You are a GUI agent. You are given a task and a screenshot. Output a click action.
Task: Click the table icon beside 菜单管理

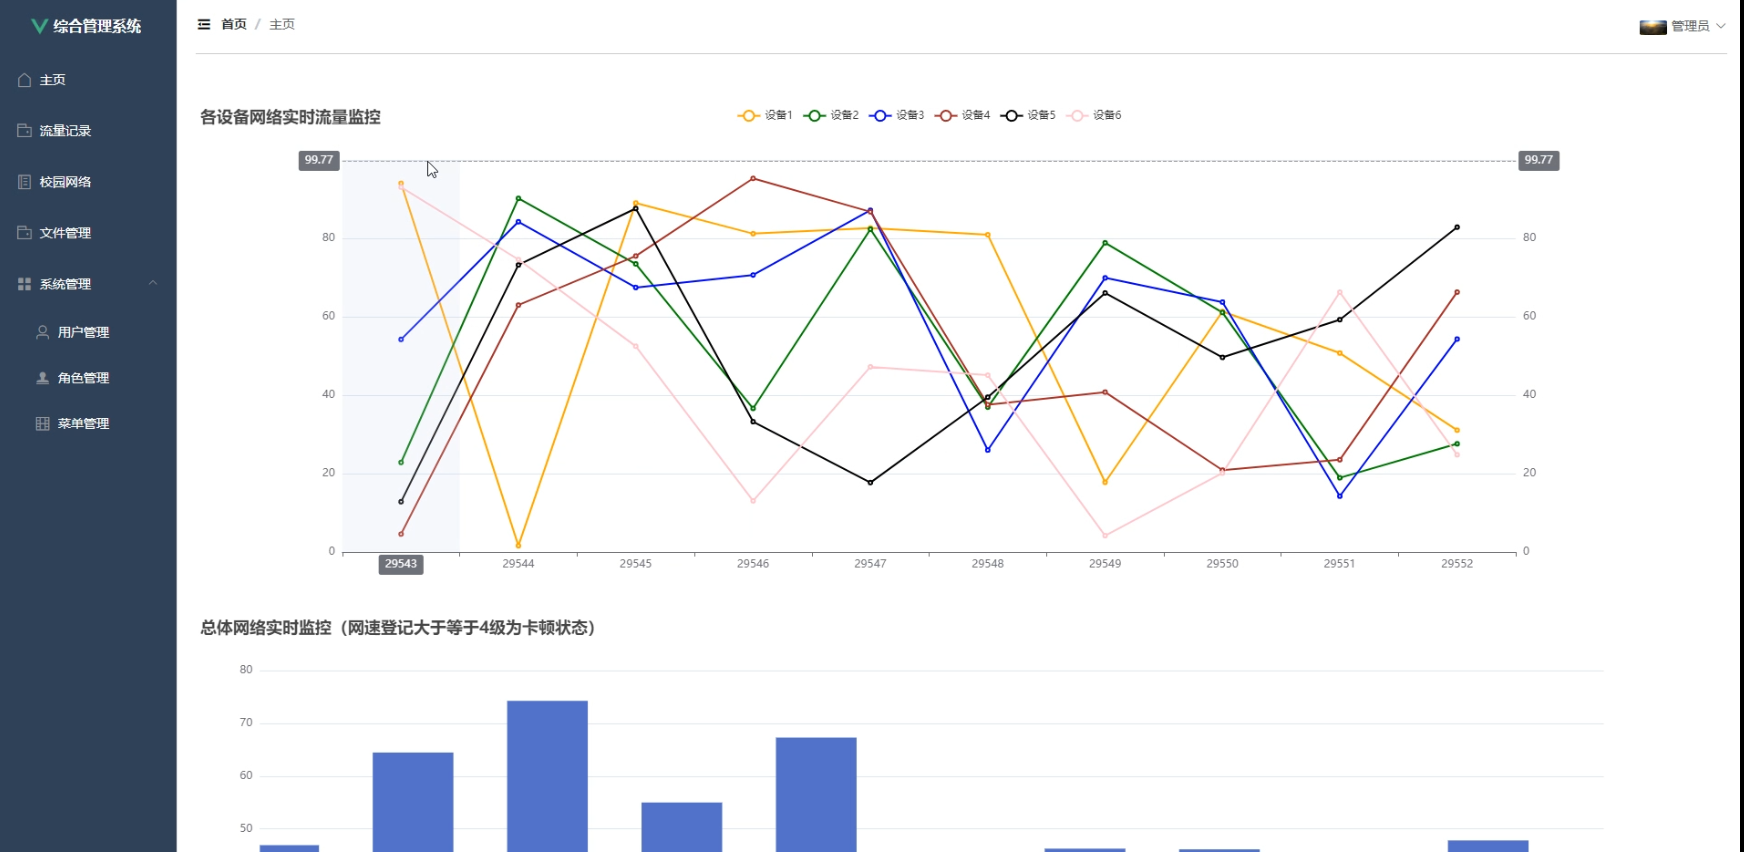tap(43, 424)
